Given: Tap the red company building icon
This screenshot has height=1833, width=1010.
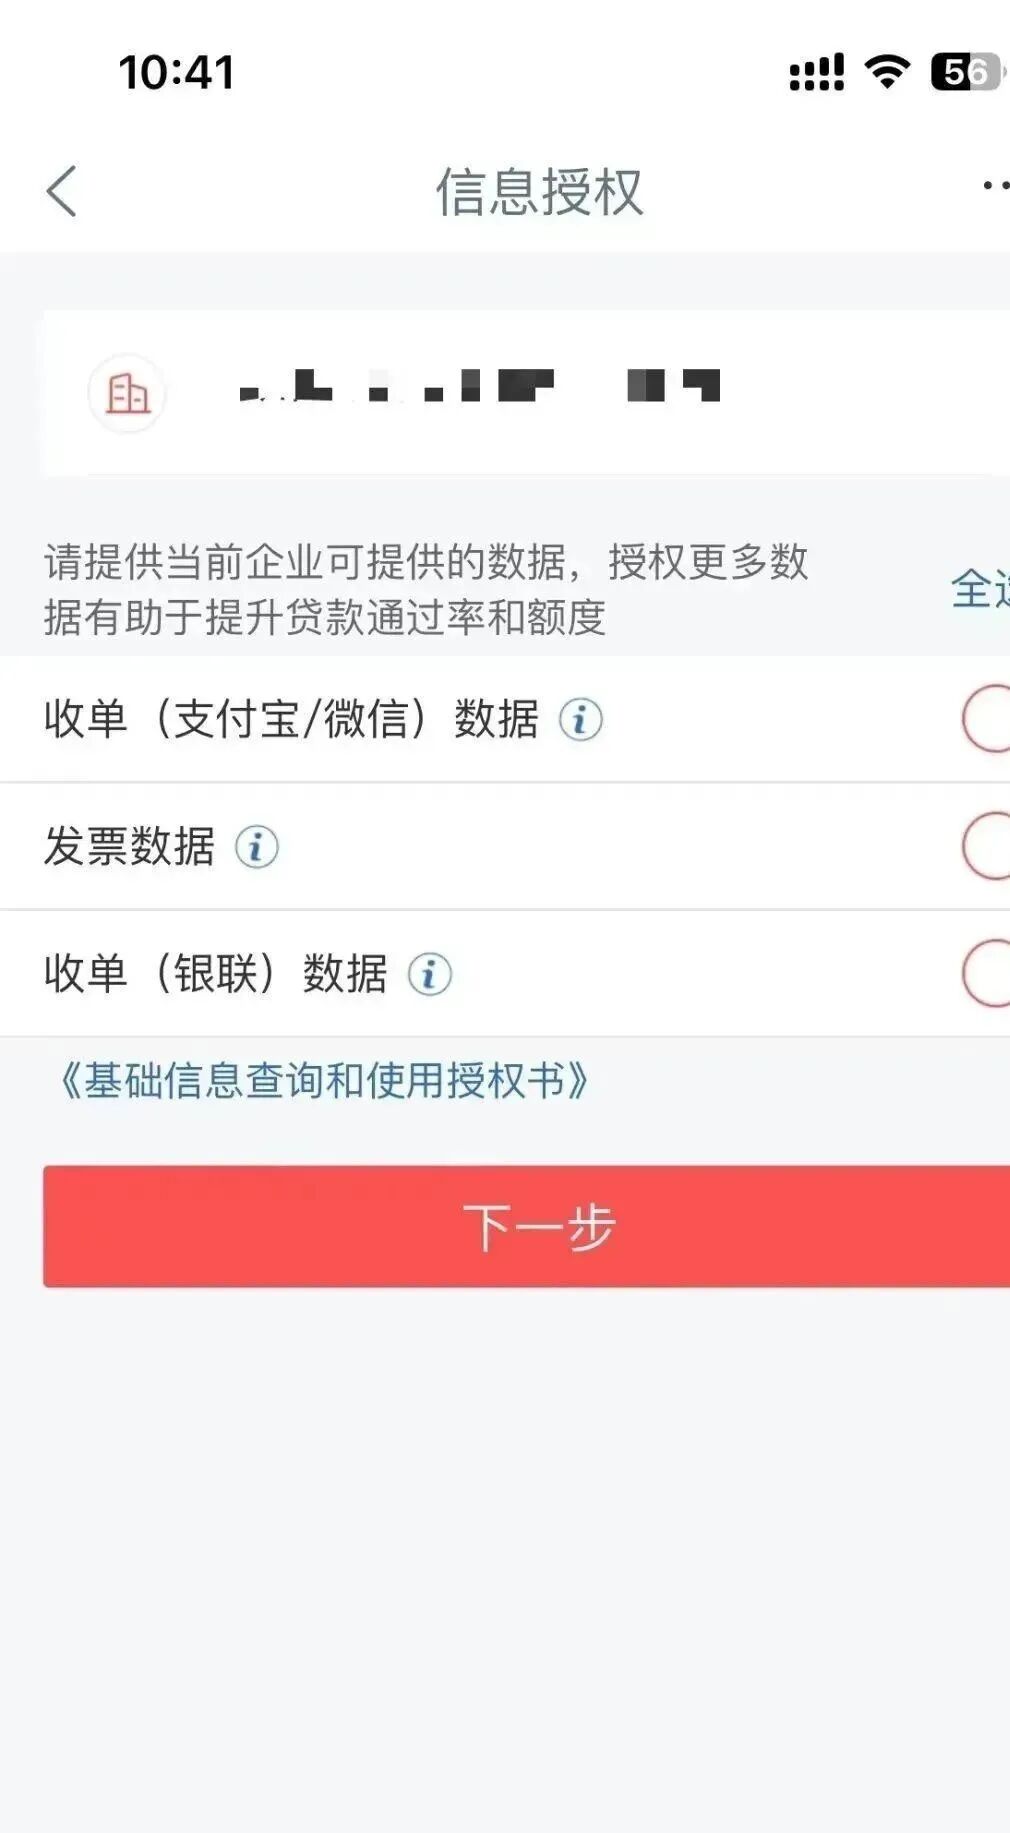Looking at the screenshot, I should click(127, 393).
